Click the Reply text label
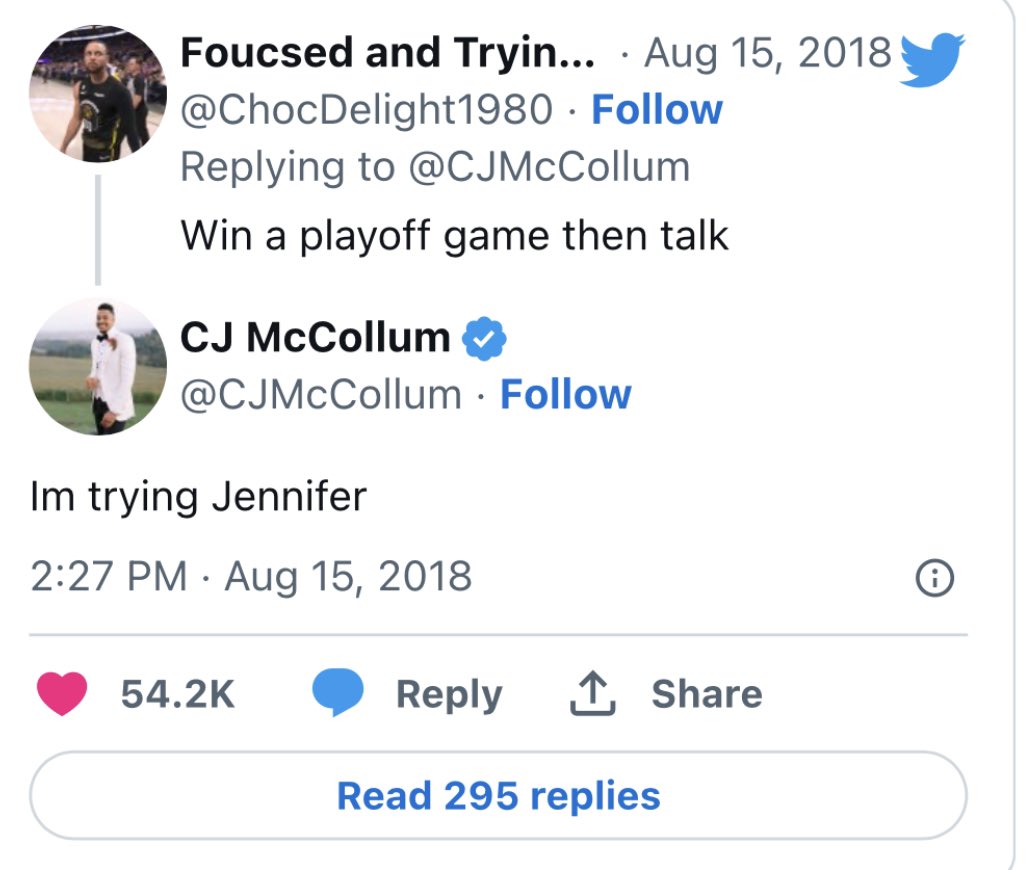The image size is (1031, 870). pos(449,694)
